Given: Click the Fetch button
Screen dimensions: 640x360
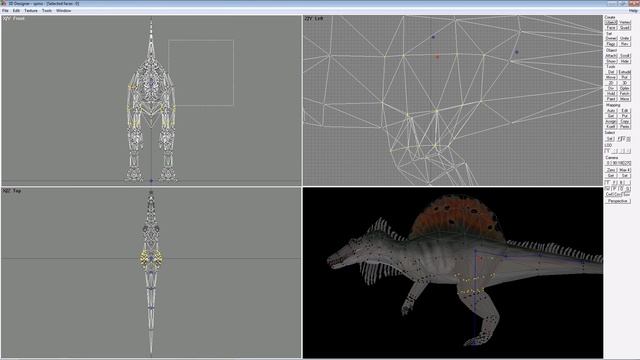Looking at the screenshot, I should coord(624,93).
